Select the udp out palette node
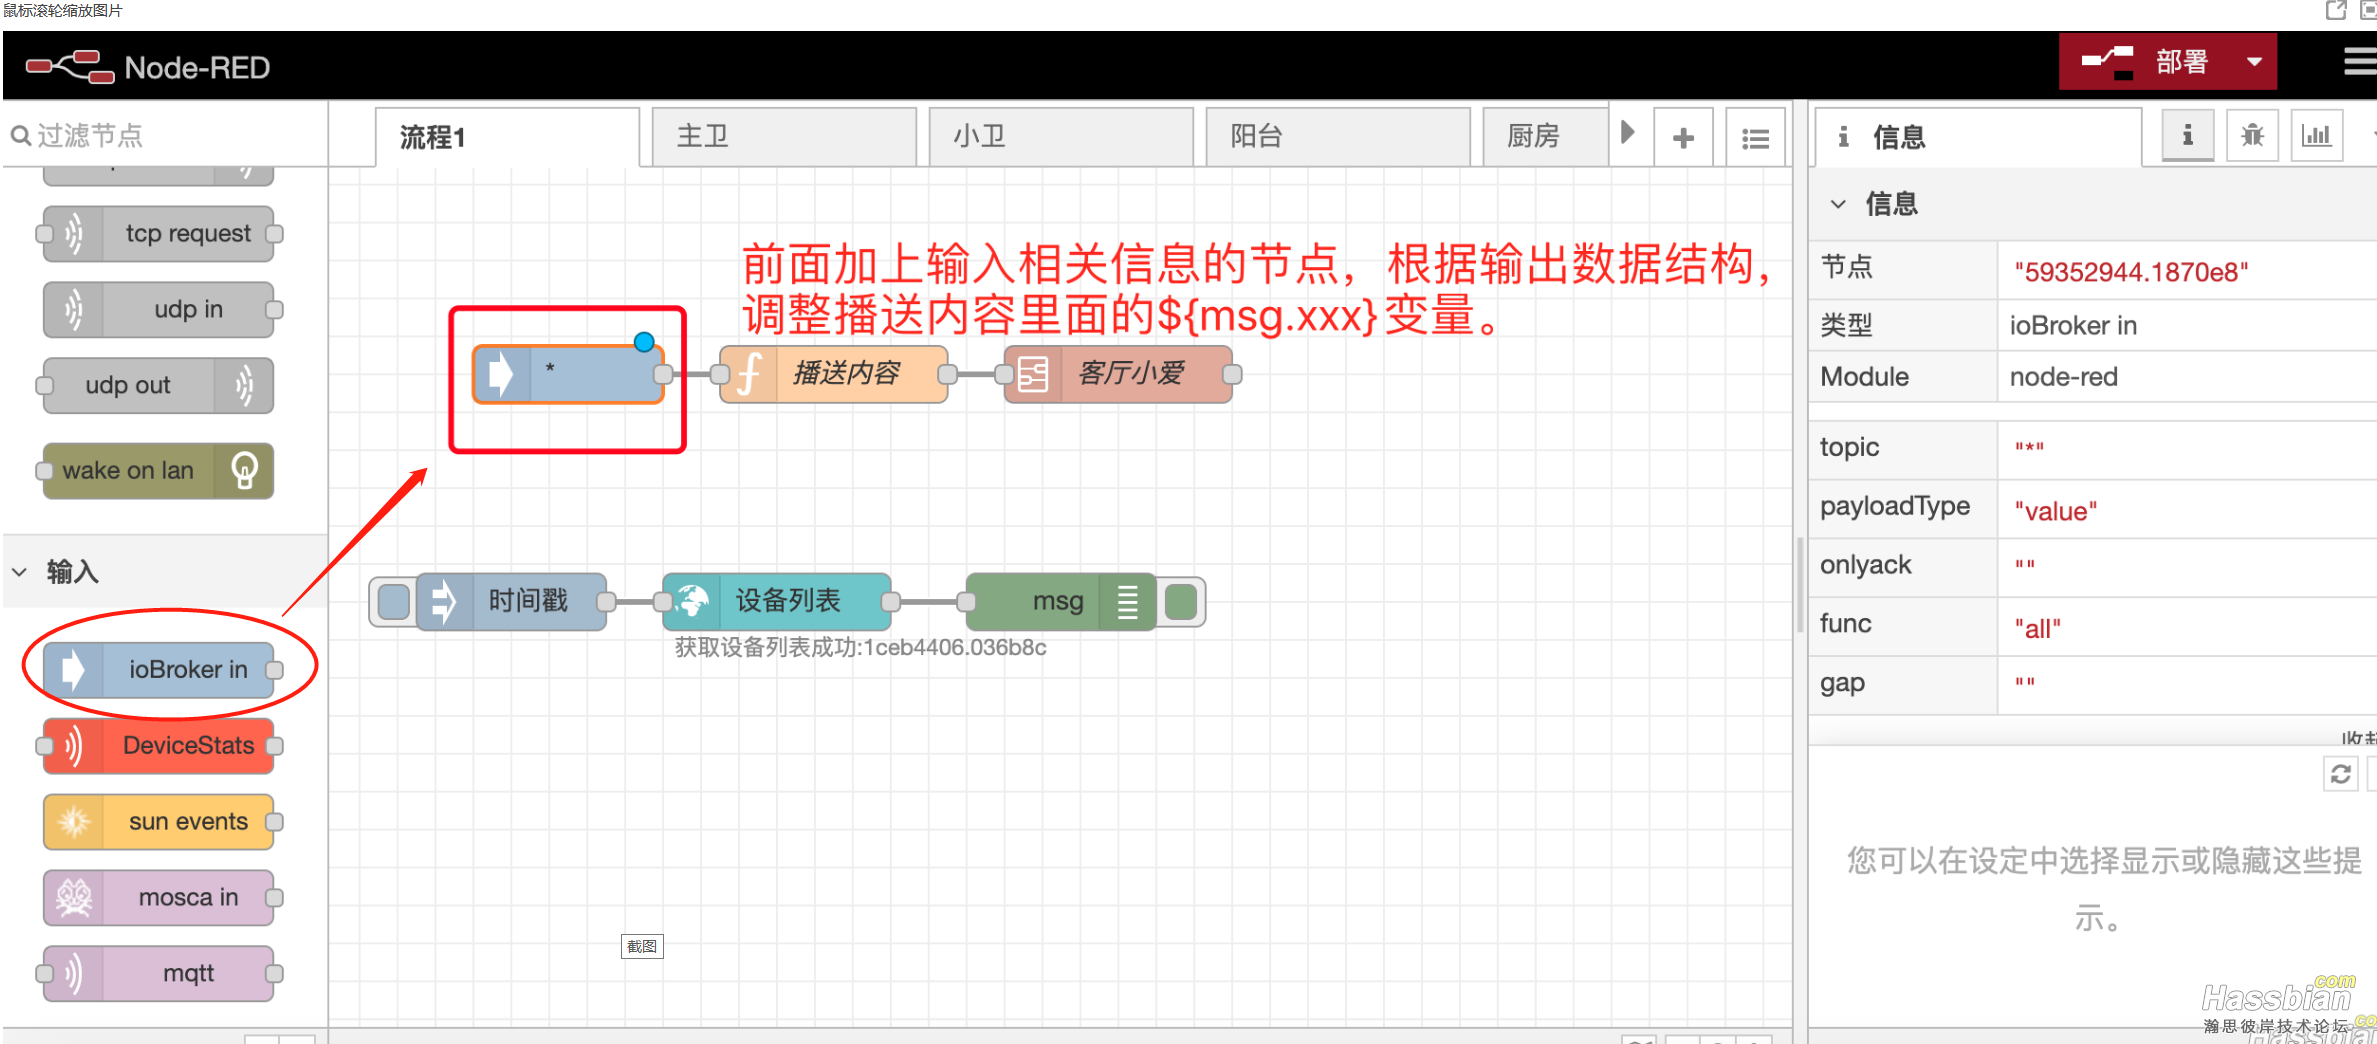The width and height of the screenshot is (2377, 1044). pos(159,386)
